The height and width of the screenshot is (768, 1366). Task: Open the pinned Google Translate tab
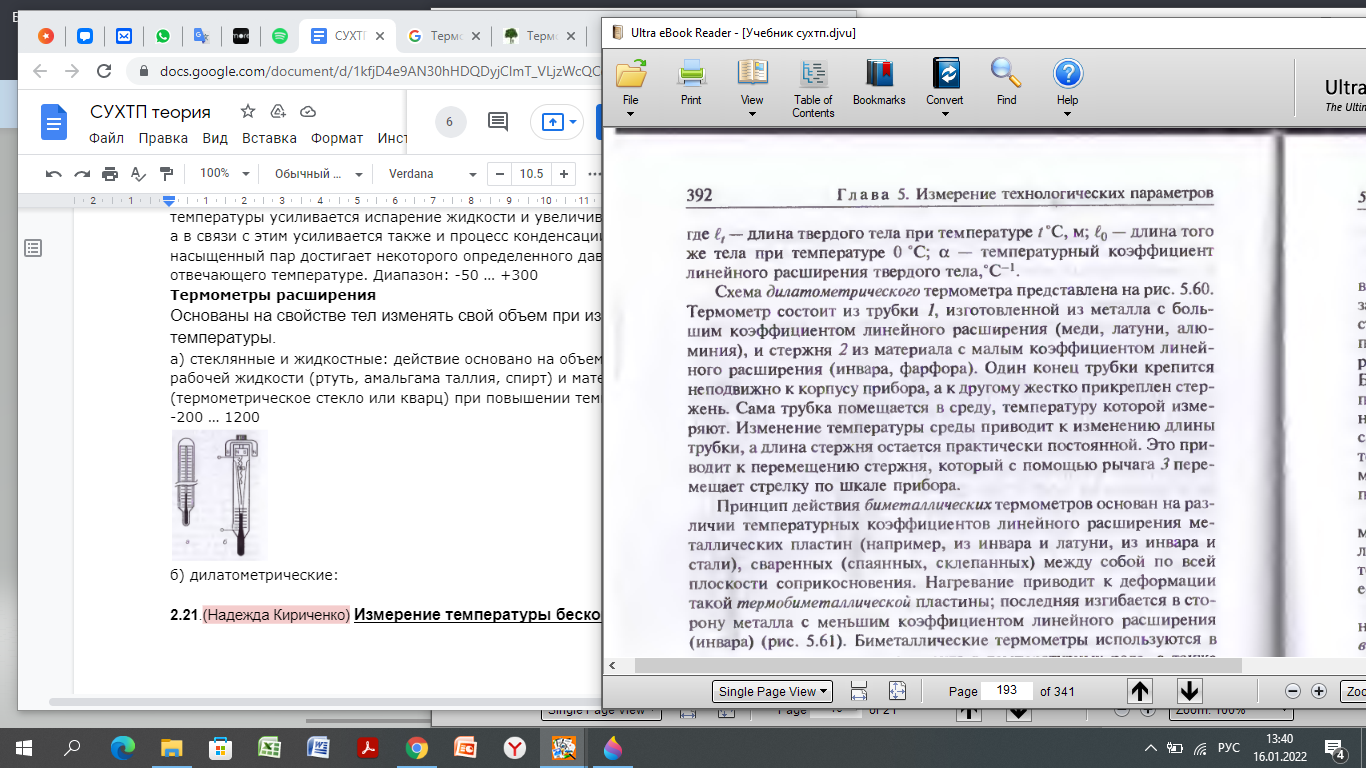tap(202, 36)
